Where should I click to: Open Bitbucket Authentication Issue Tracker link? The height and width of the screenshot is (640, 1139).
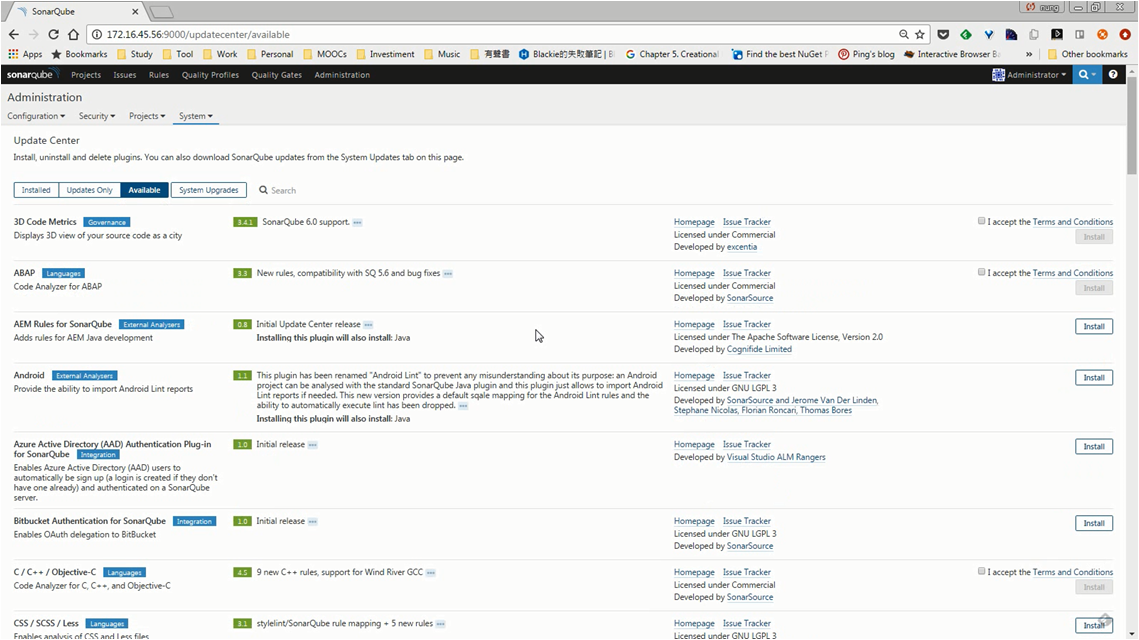[x=747, y=522]
